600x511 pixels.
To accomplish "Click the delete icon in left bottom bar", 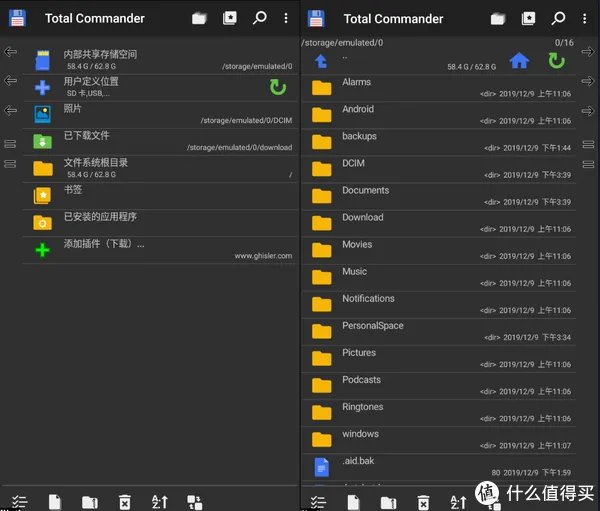I will coord(124,501).
